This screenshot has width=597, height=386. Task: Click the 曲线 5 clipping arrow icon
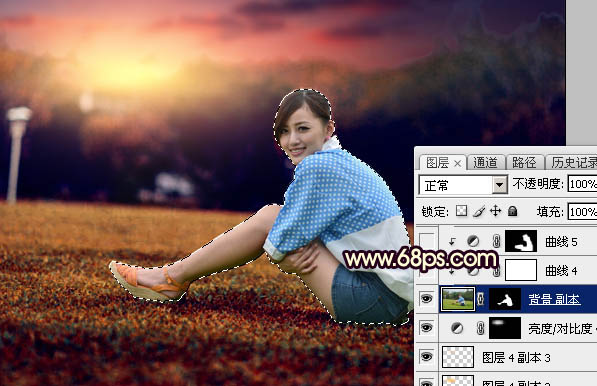(452, 241)
